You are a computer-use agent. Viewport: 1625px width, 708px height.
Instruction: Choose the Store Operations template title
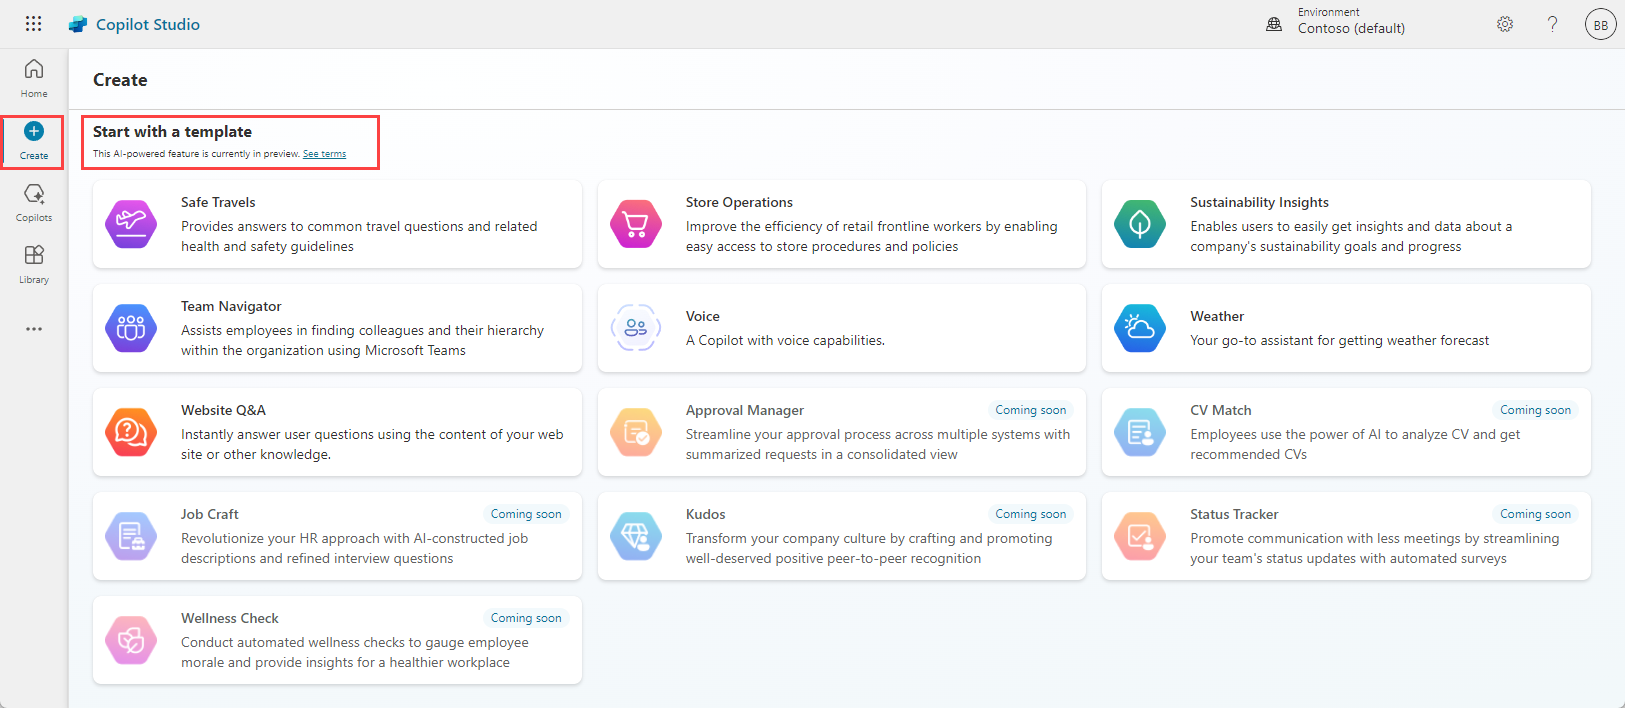click(739, 202)
